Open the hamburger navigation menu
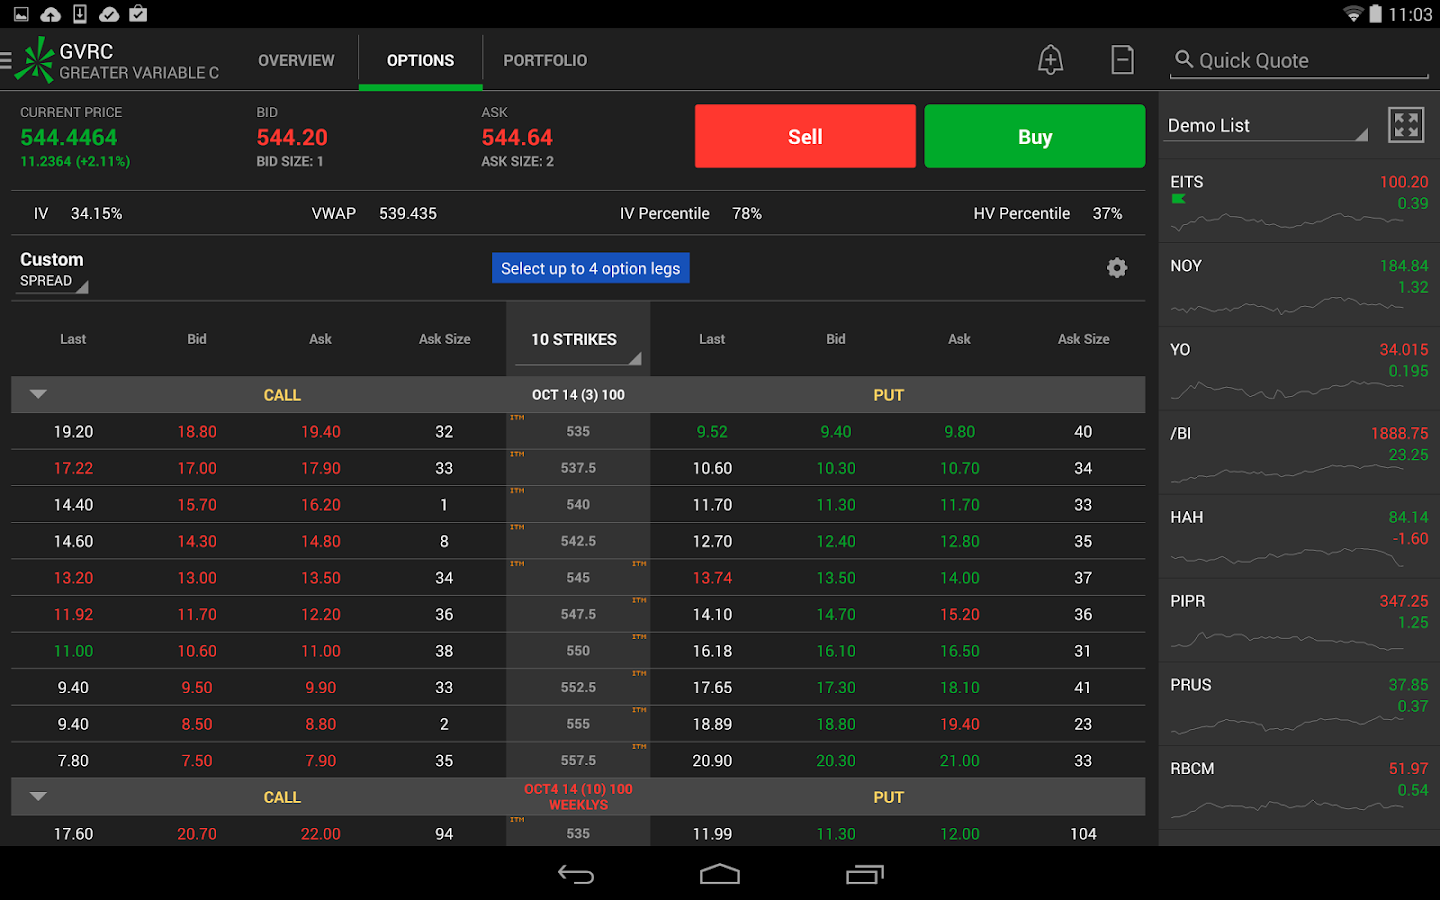Image resolution: width=1440 pixels, height=900 pixels. [x=8, y=60]
